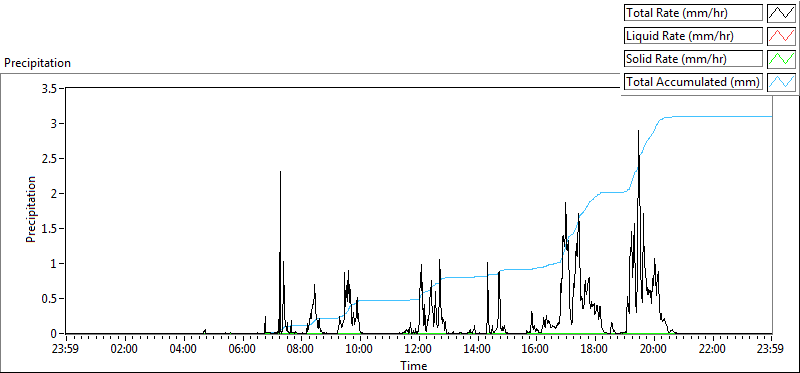Viewport: 800px width, 373px height.
Task: Select the Solid Rate (mm/hr) legend label
Action: tap(693, 59)
